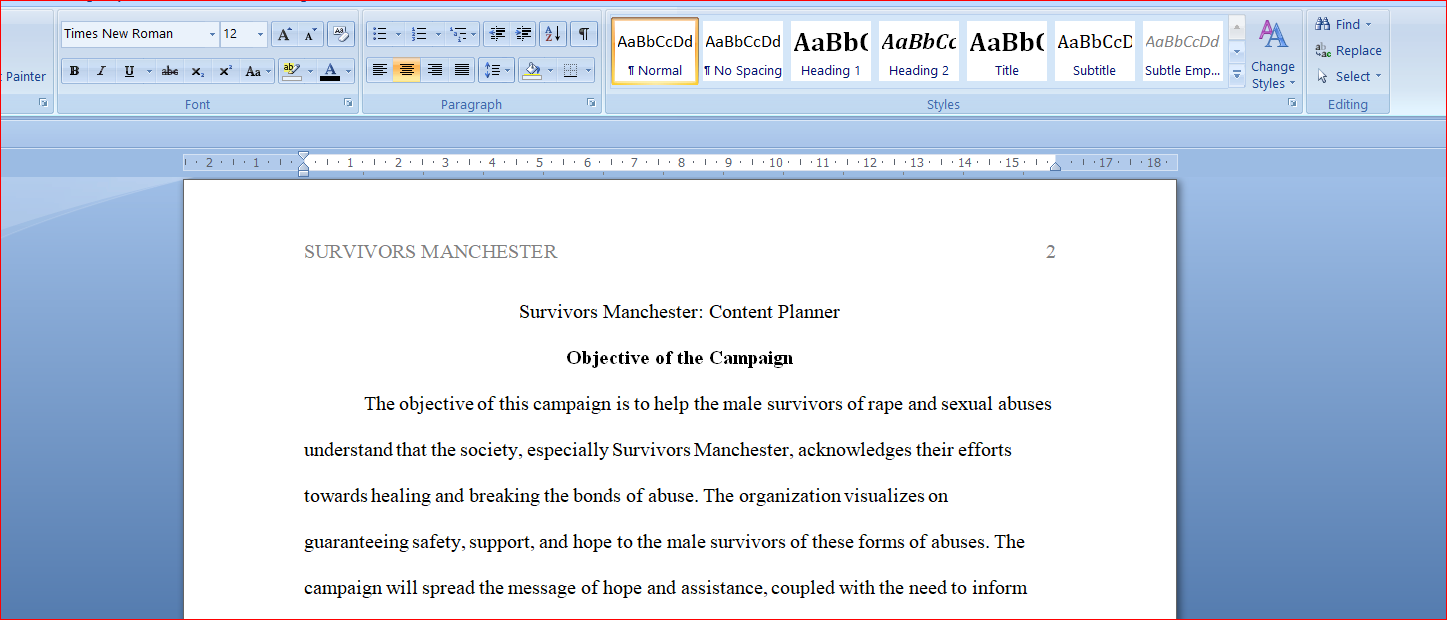Open the Styles pane launcher
Screen dimensions: 1447x620
coord(1292,103)
